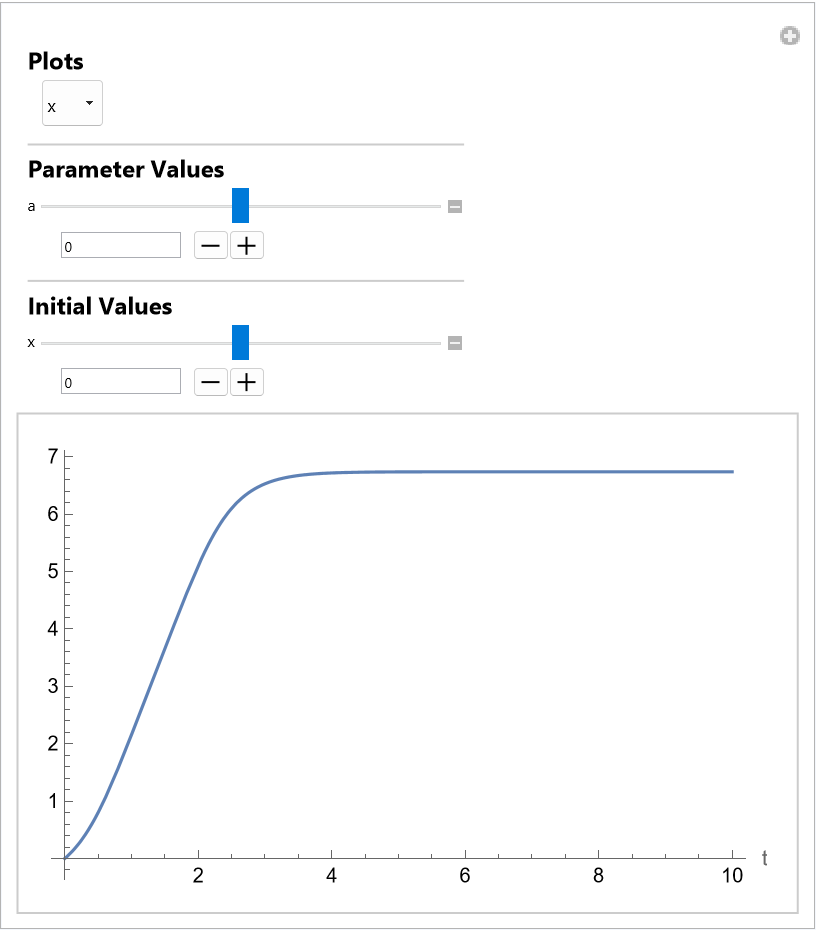Click the Initial Values section heading
Image resolution: width=816 pixels, height=934 pixels.
pyautogui.click(x=100, y=306)
